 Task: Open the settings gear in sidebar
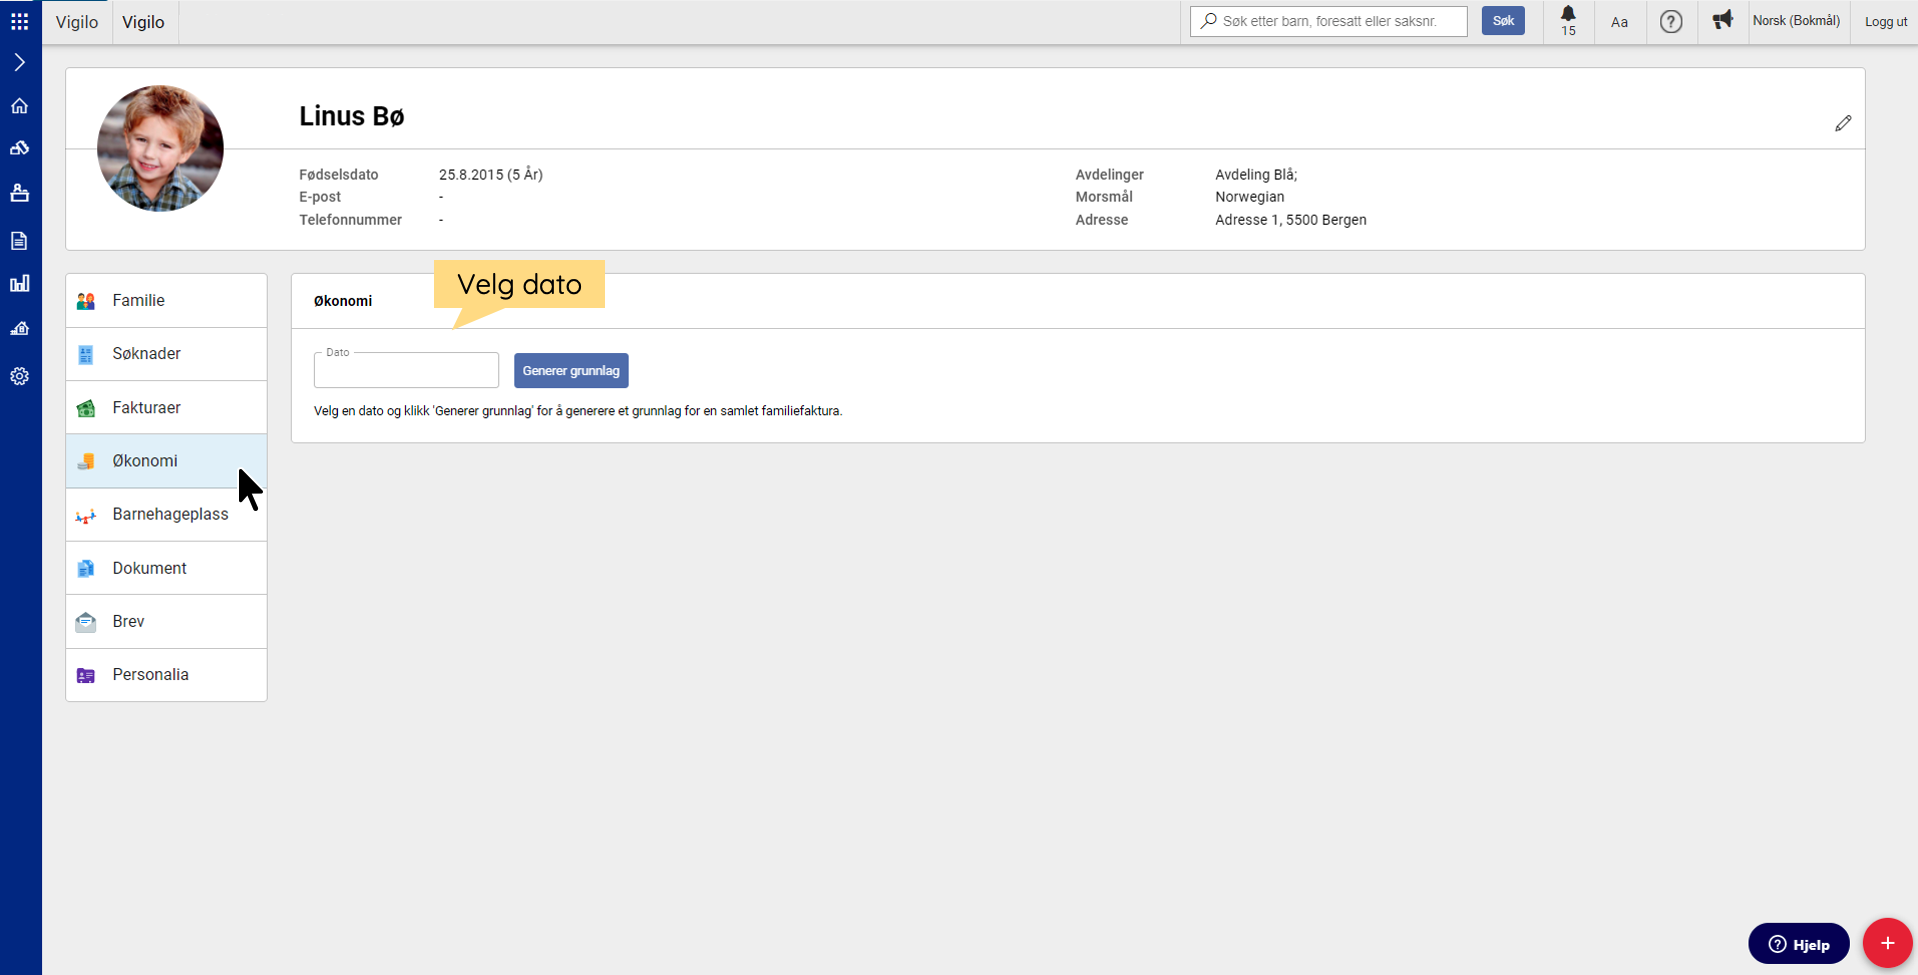point(20,376)
